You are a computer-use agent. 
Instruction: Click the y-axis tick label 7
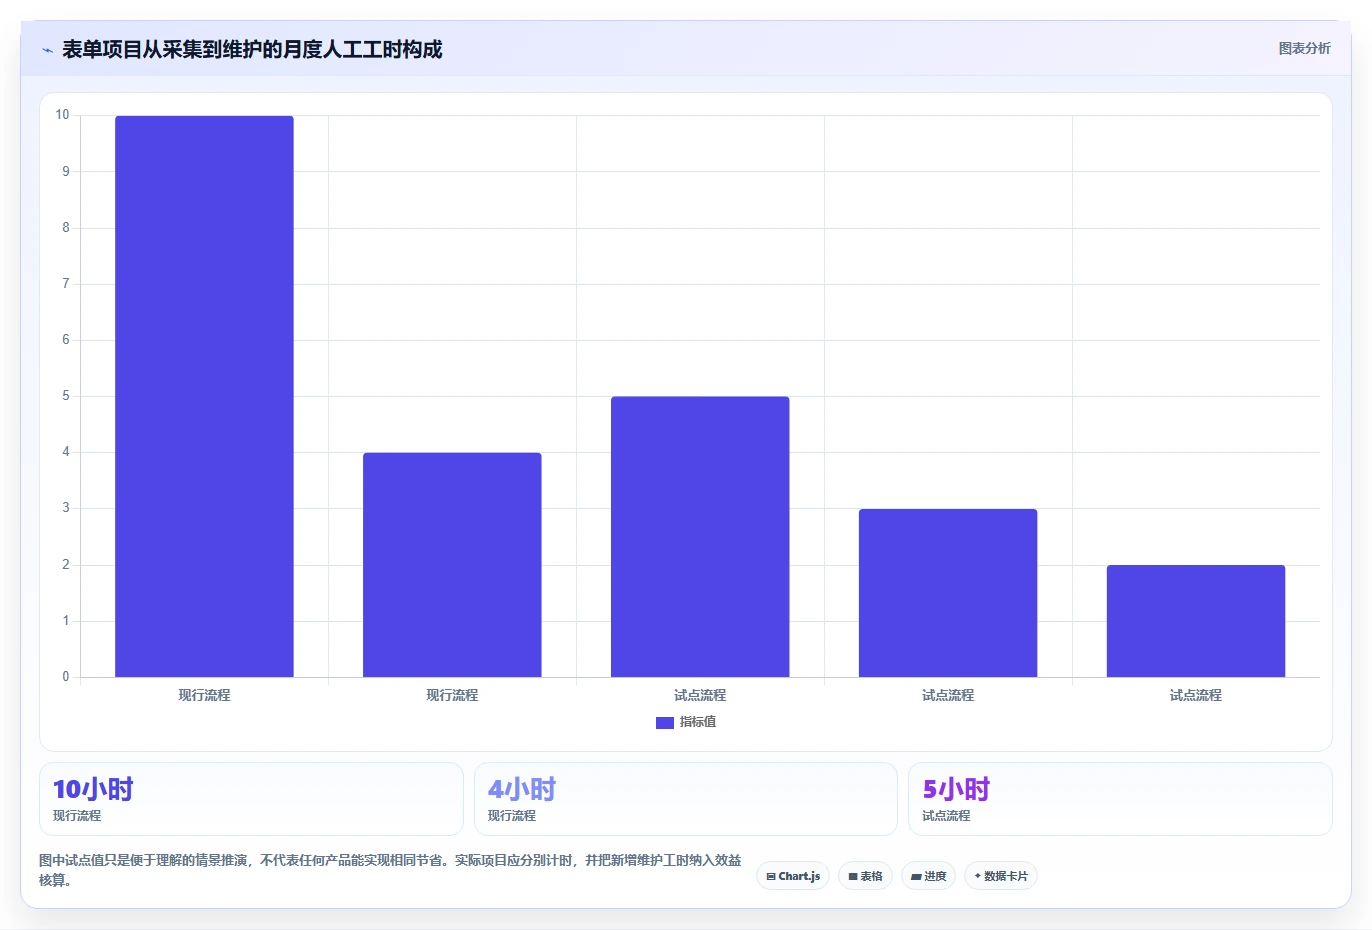coord(66,284)
